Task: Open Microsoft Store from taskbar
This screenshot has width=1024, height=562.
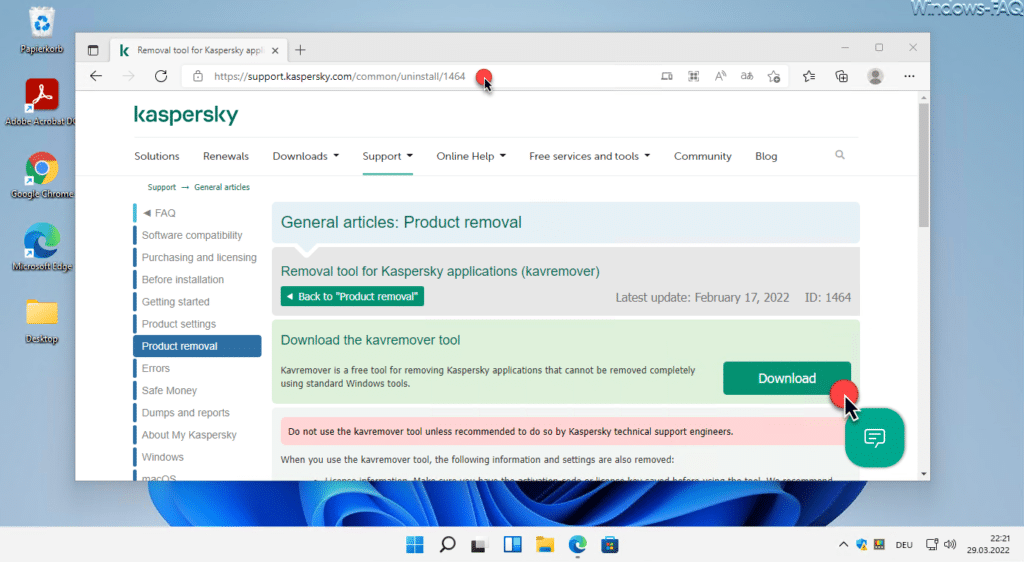Action: 610,544
